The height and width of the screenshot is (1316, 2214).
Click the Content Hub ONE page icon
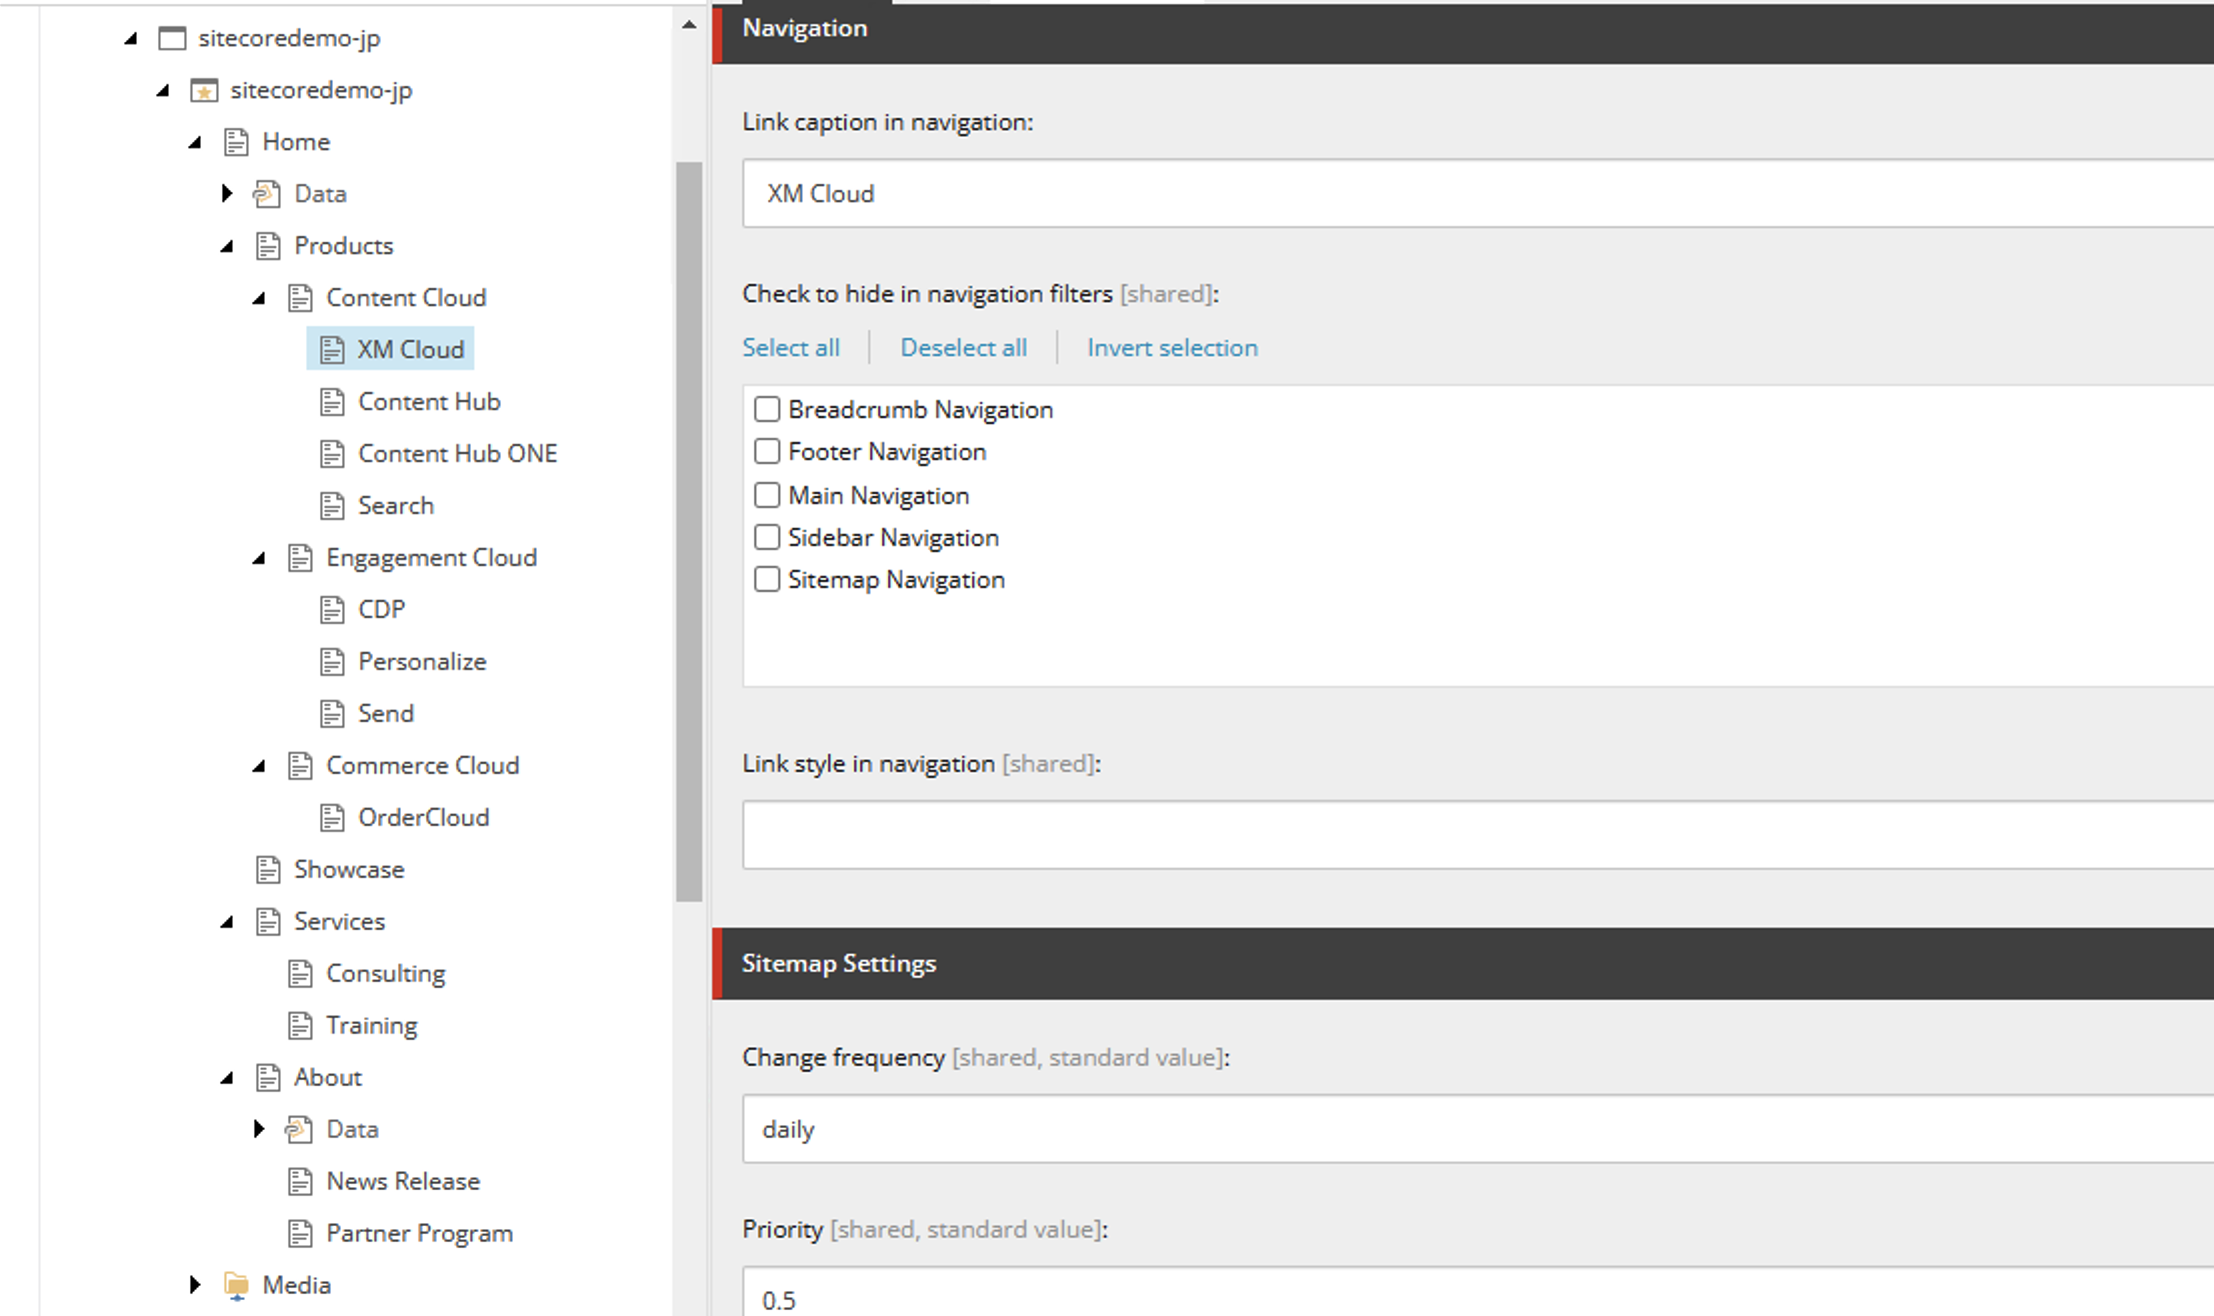click(x=332, y=454)
